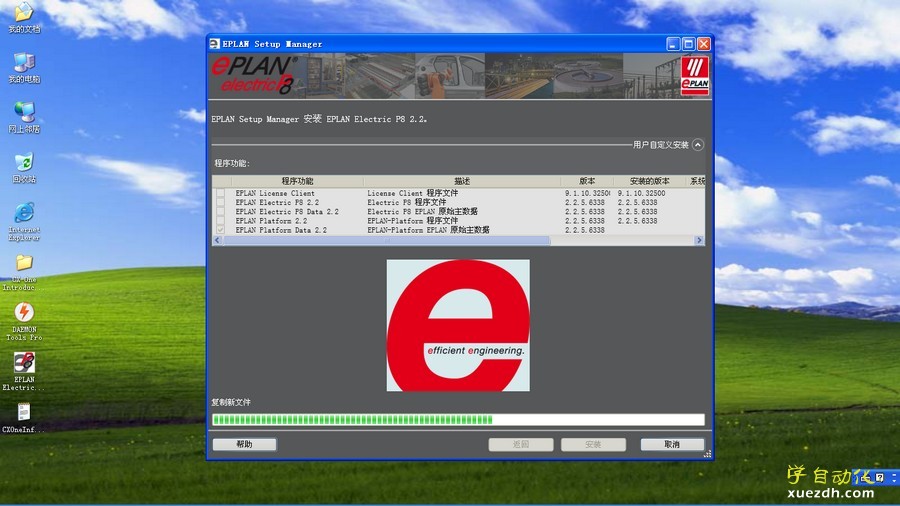Open the Recycle Bin desktop icon
900x506 pixels.
tap(24, 167)
